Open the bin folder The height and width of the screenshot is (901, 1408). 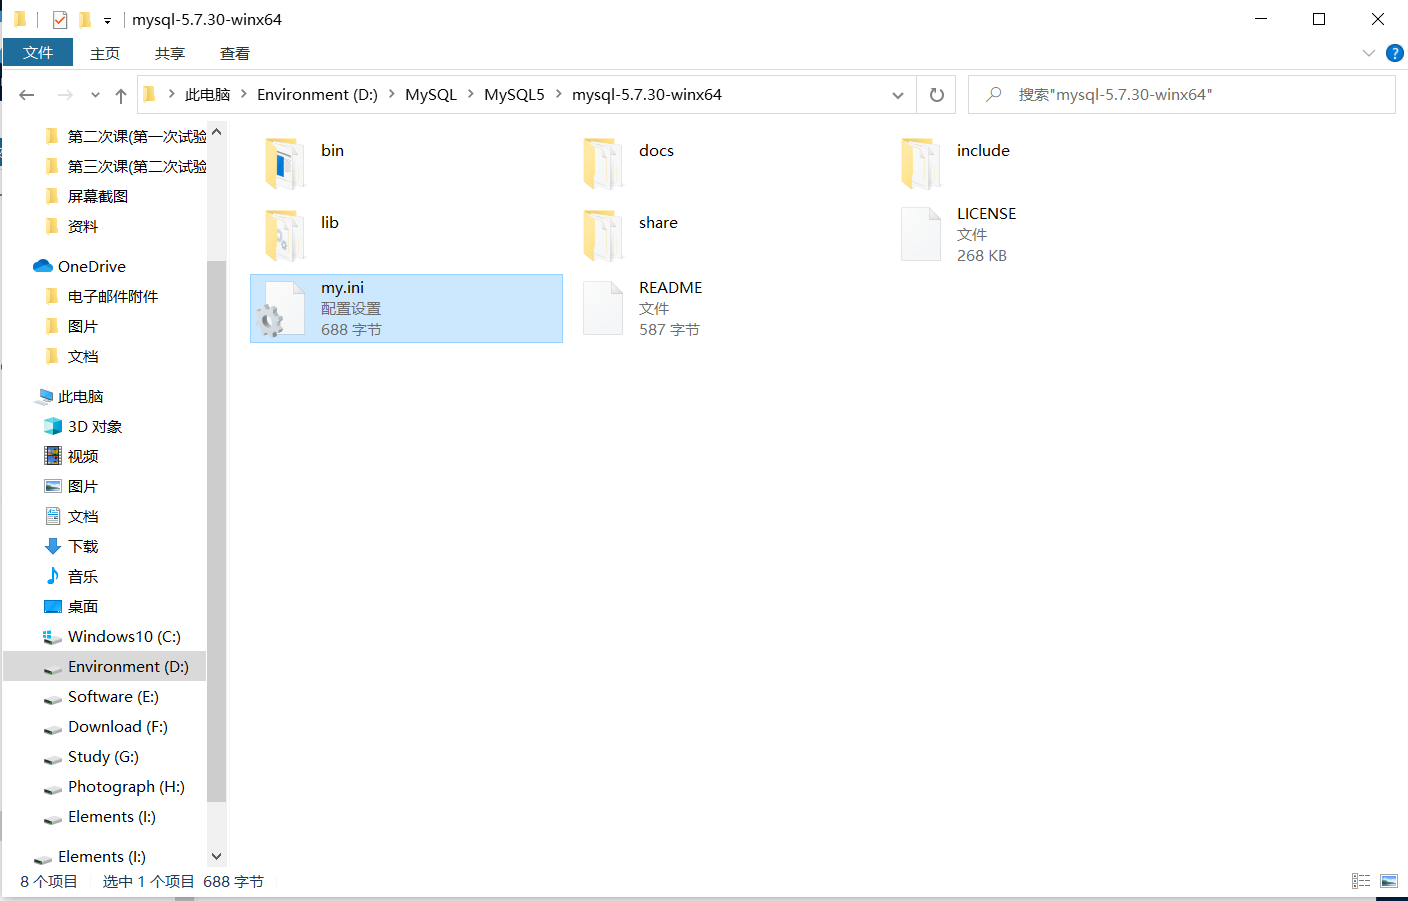[x=332, y=150]
